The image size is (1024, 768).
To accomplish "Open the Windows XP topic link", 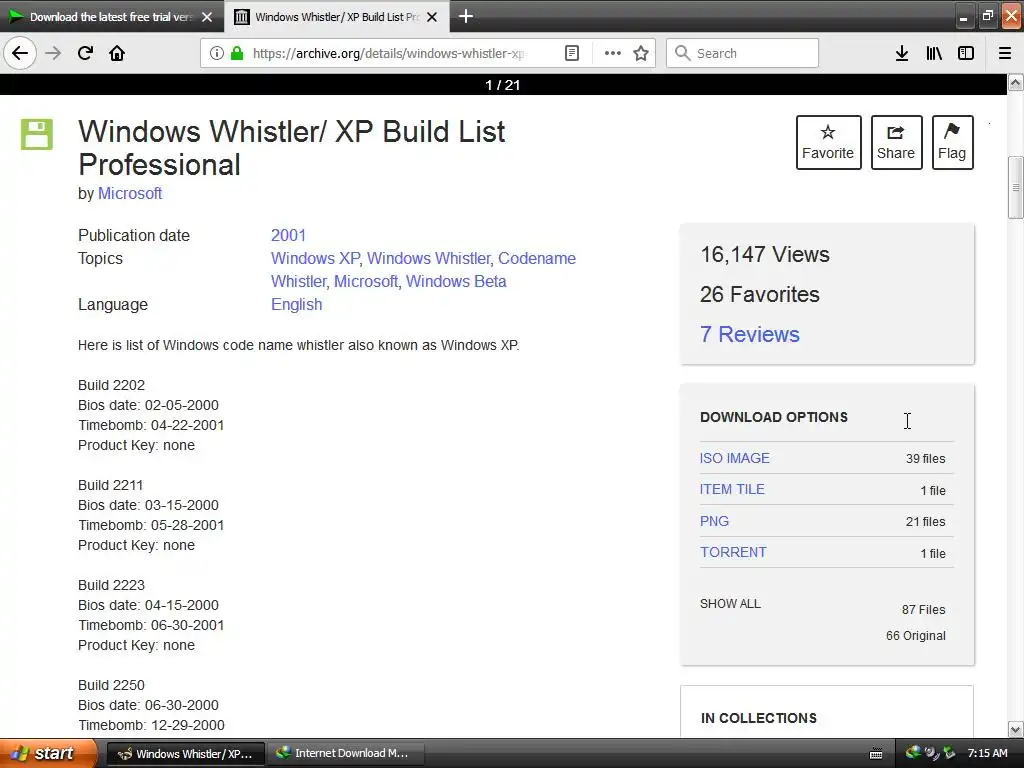I will (315, 258).
